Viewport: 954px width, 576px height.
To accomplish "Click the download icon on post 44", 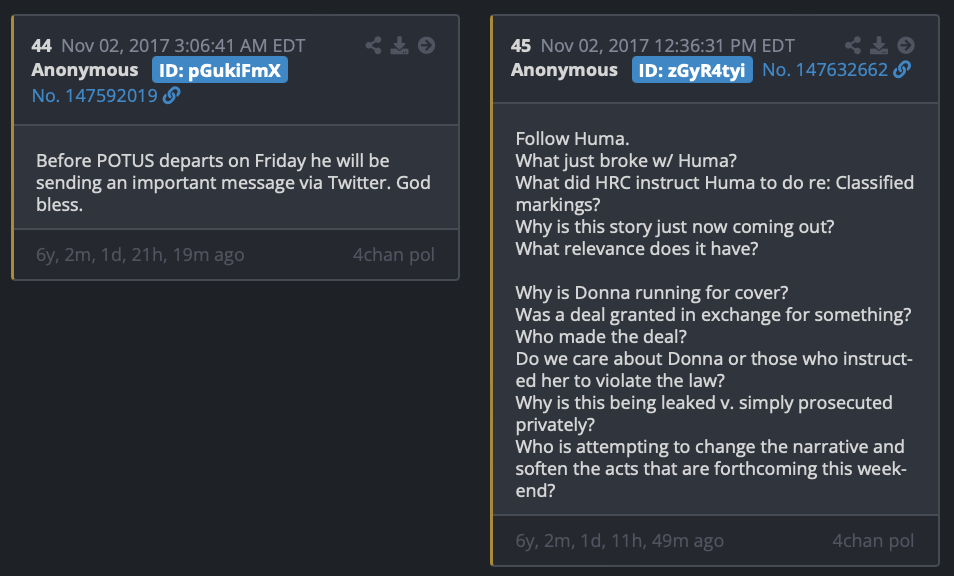I will (400, 46).
